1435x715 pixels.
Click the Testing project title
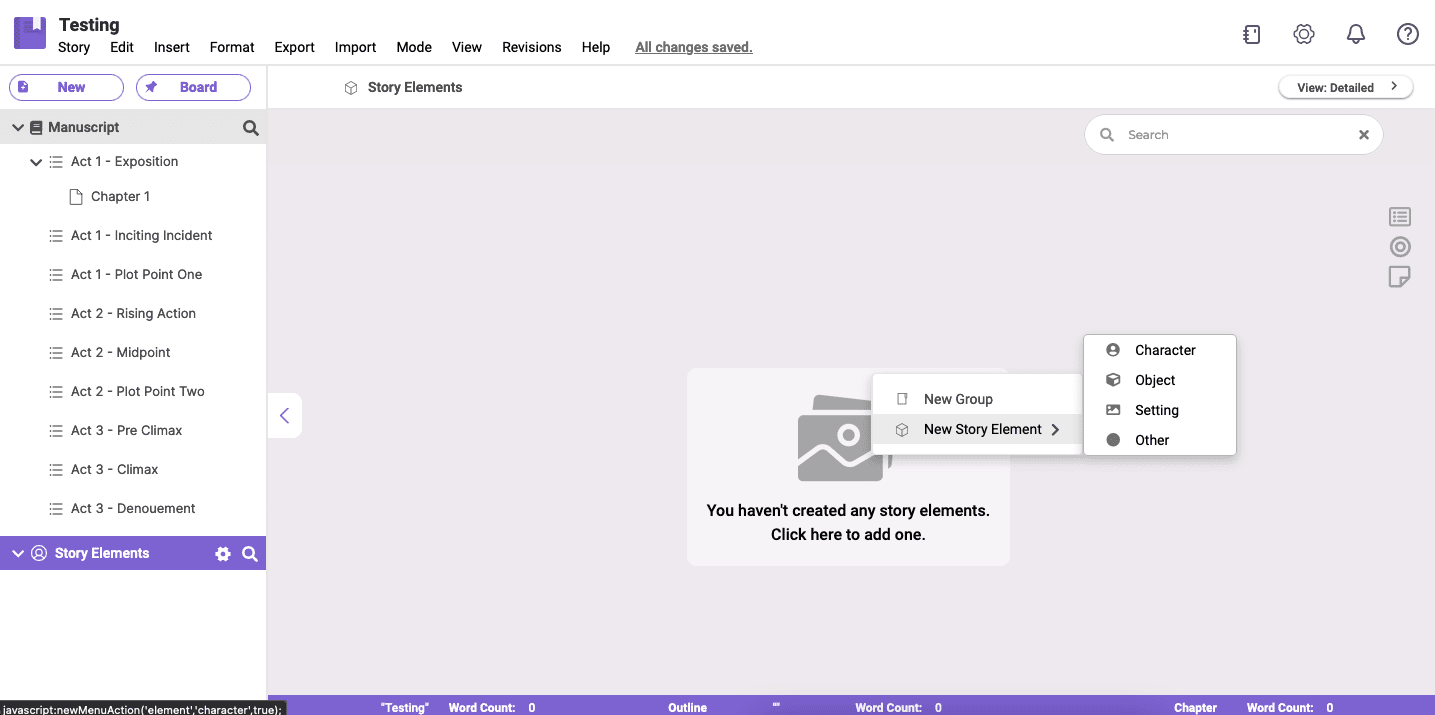89,25
